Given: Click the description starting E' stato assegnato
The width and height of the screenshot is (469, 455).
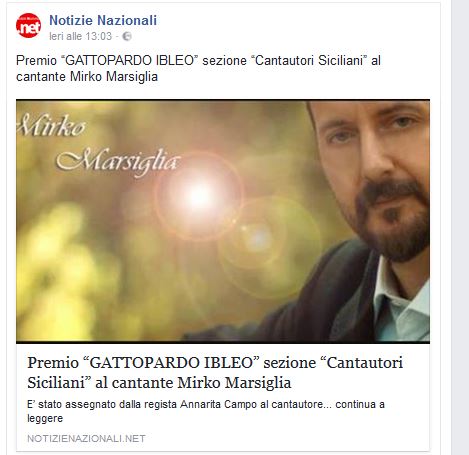Looking at the screenshot, I should pyautogui.click(x=206, y=411).
